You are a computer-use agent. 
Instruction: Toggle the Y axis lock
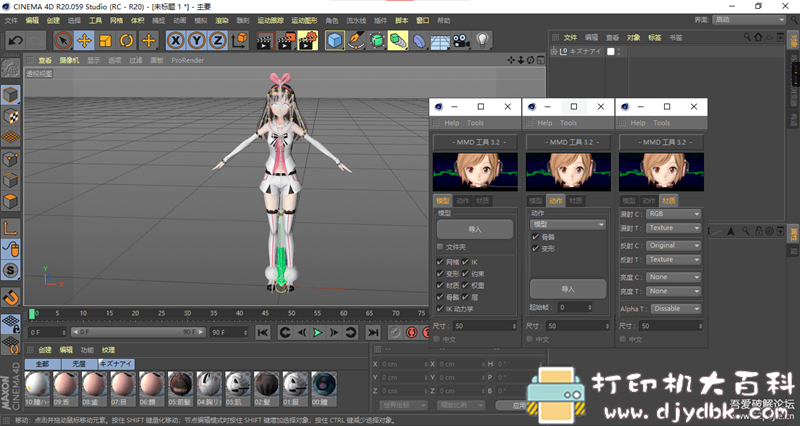point(196,40)
